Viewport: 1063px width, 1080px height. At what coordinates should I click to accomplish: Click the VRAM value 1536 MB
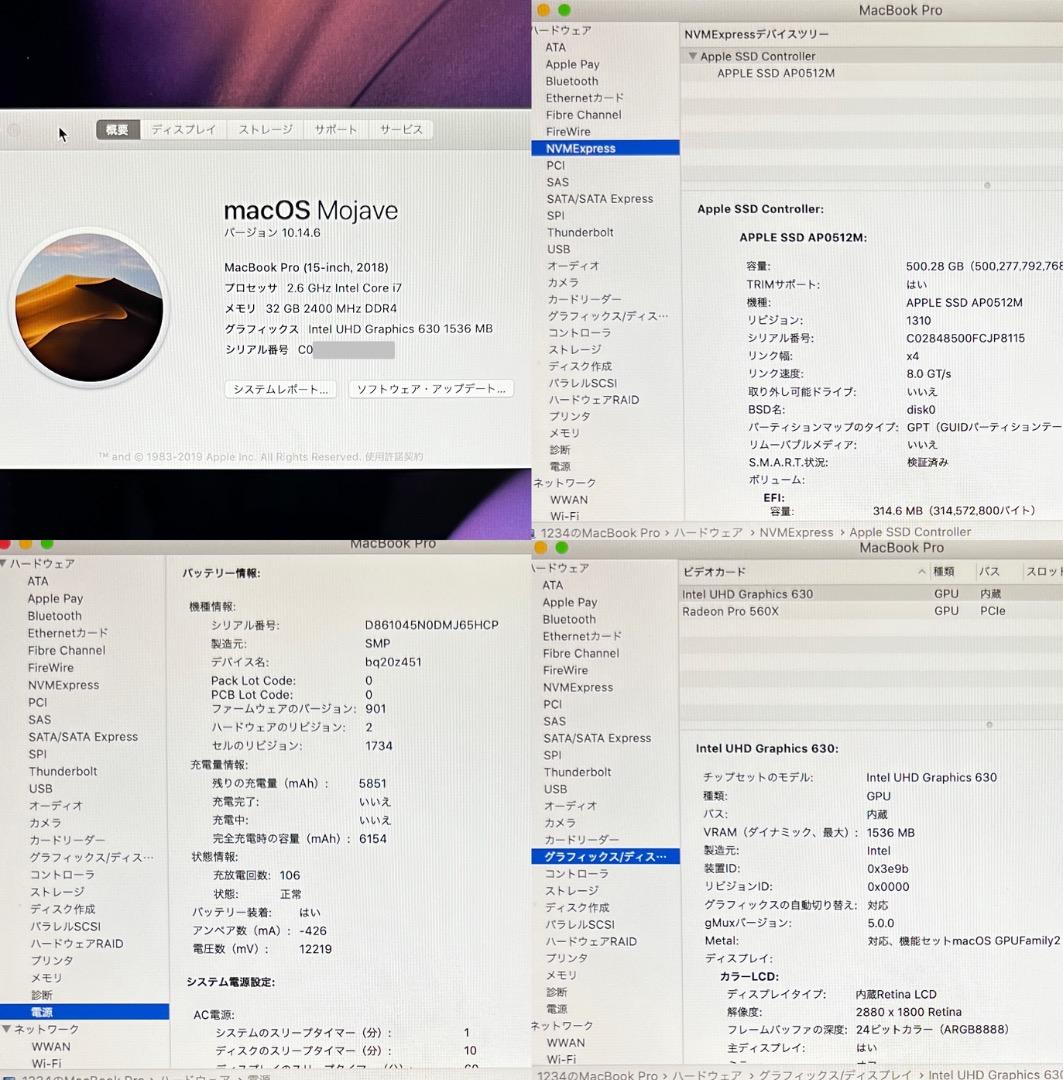click(890, 833)
